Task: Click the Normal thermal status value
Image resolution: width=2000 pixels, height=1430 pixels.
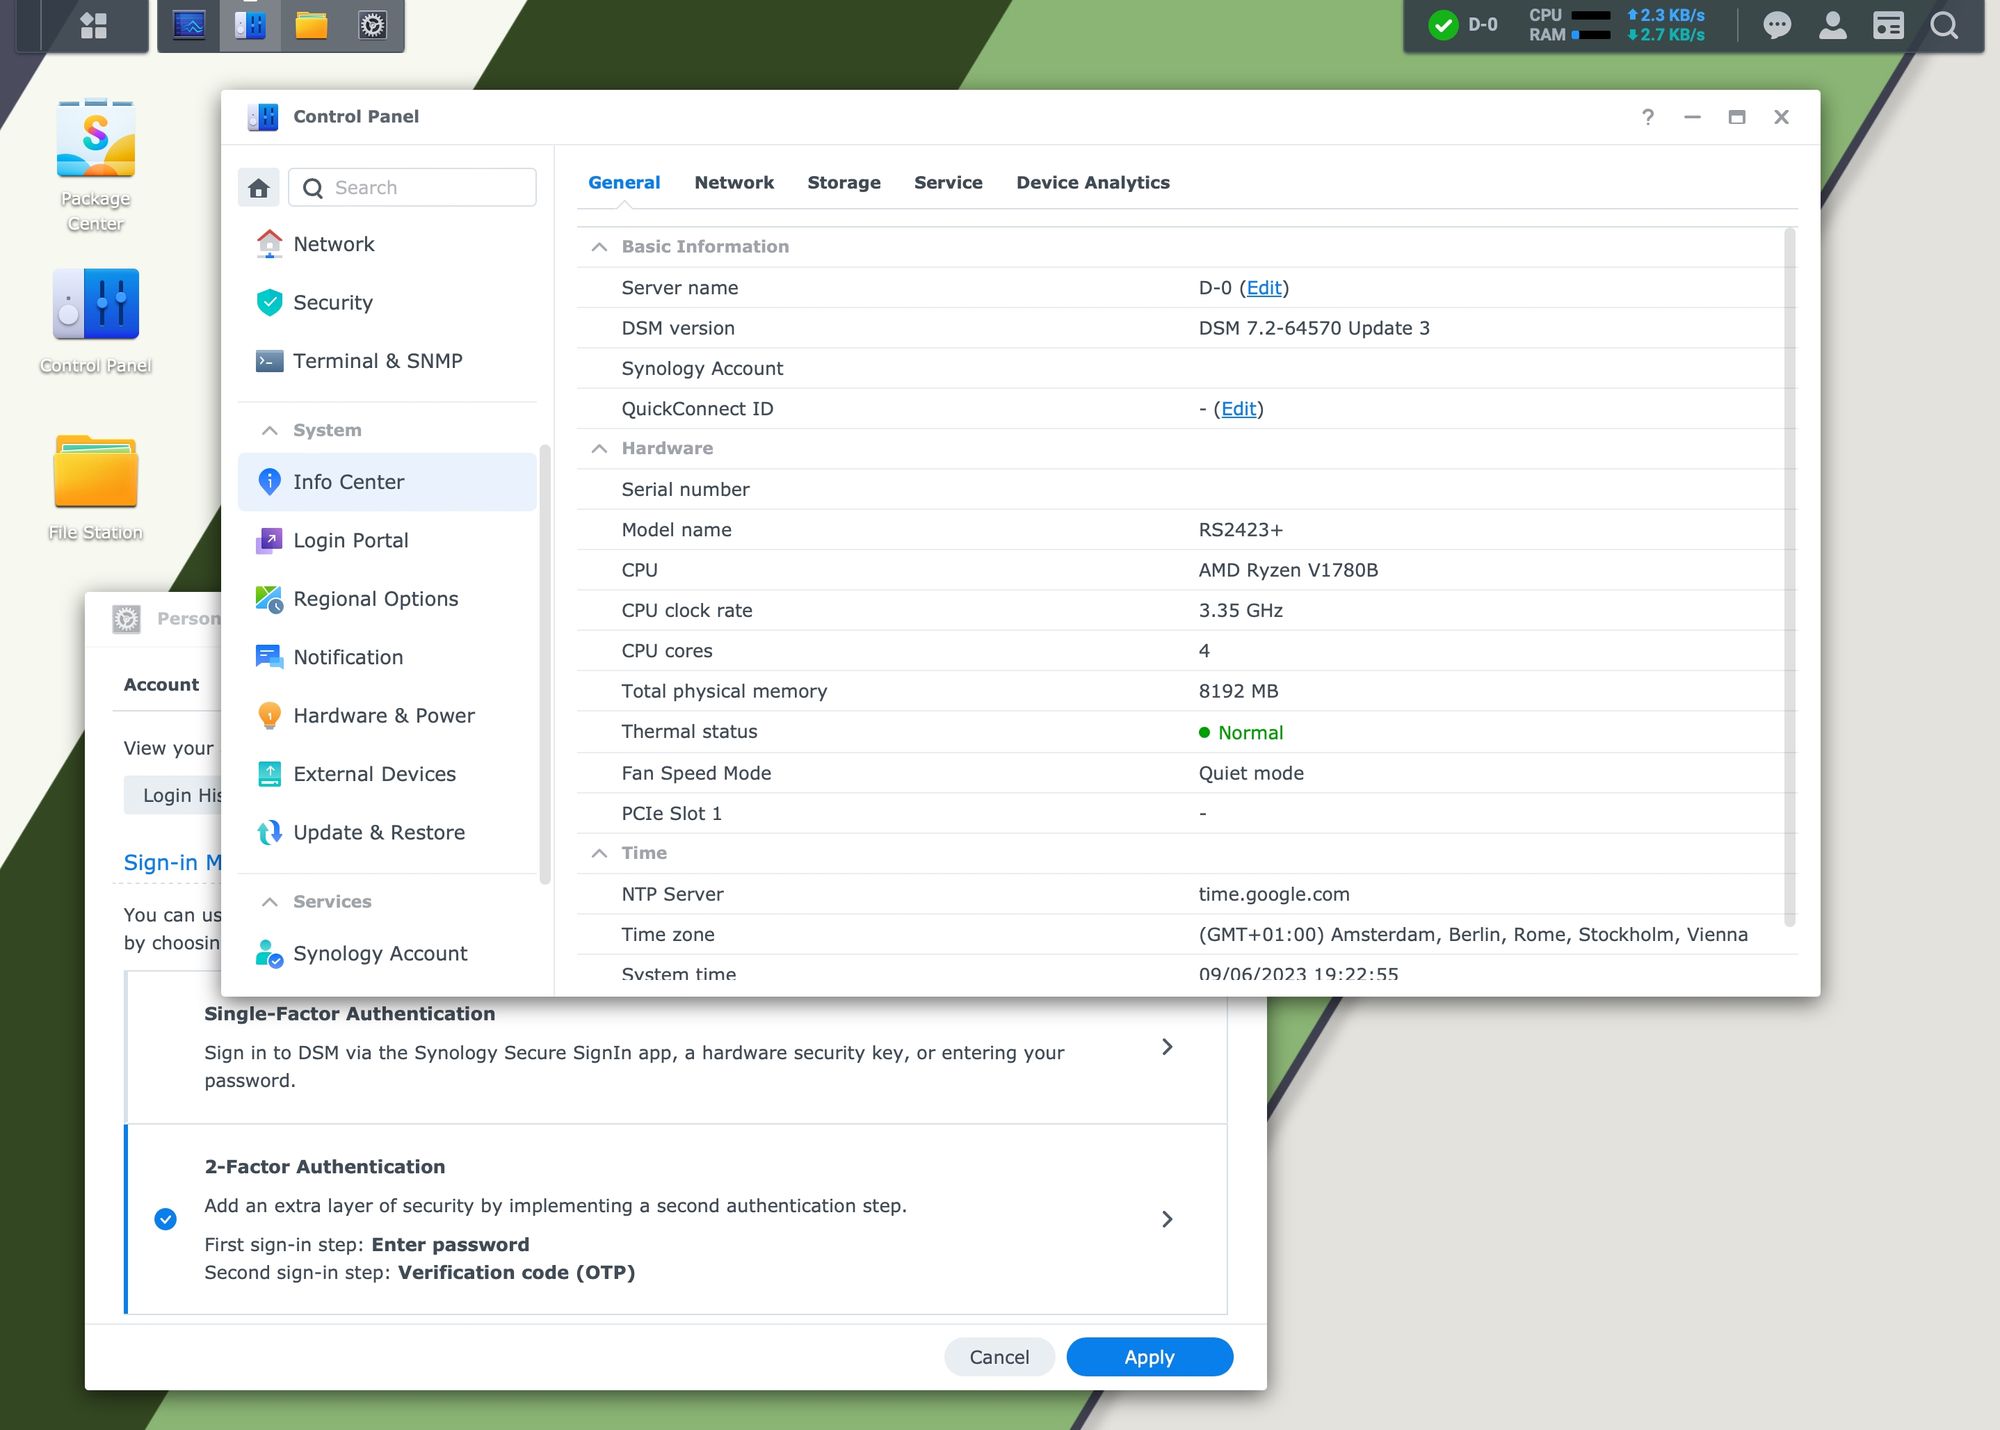Action: pyautogui.click(x=1250, y=733)
